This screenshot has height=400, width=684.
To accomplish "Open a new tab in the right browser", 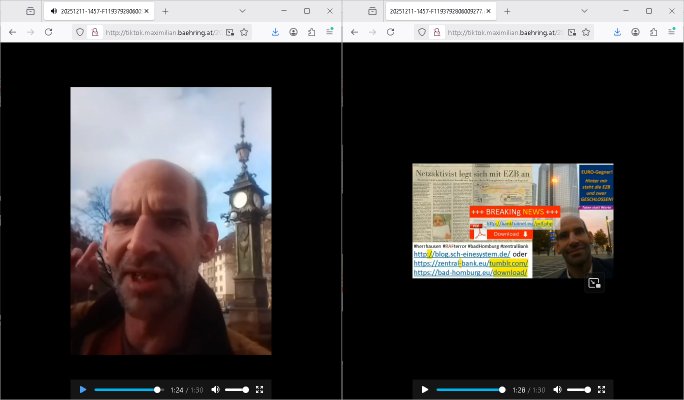I will 507,11.
